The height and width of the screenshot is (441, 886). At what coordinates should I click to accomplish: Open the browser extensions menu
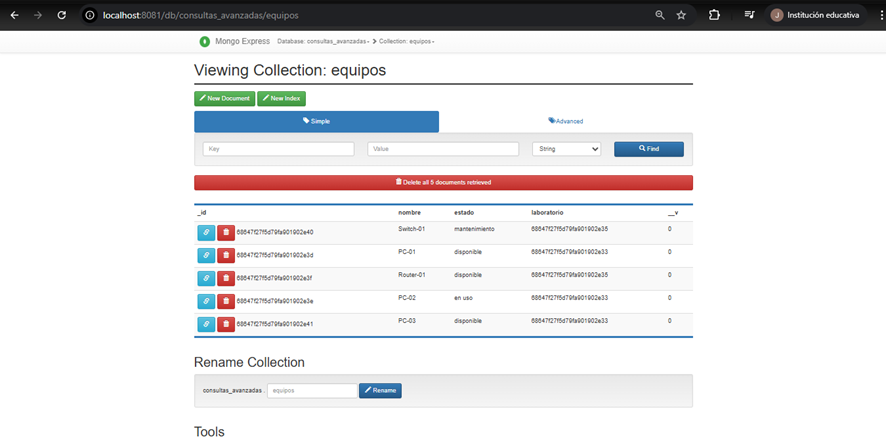[x=714, y=15]
